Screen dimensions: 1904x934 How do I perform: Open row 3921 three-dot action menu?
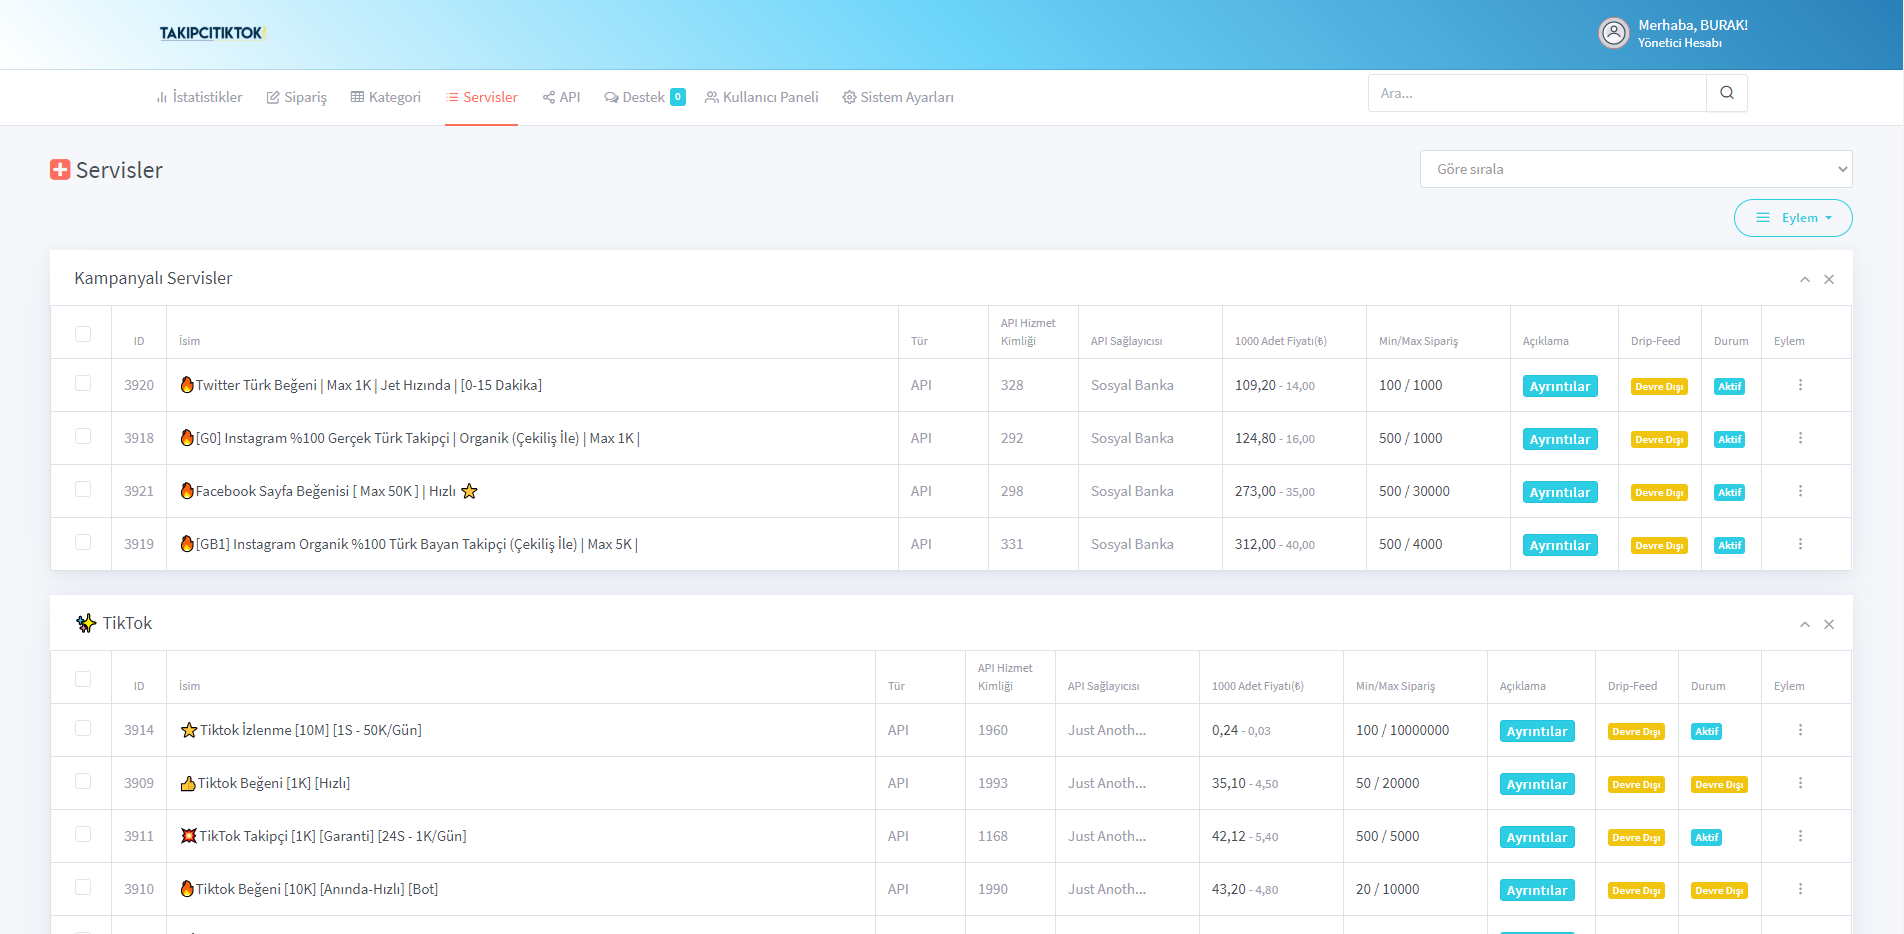[x=1800, y=491]
